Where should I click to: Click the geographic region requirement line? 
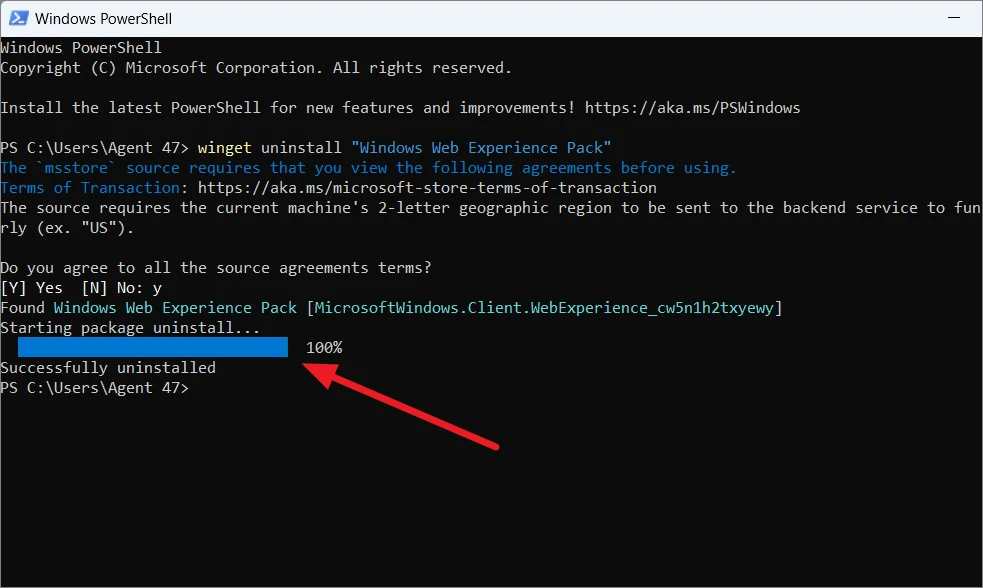491,218
